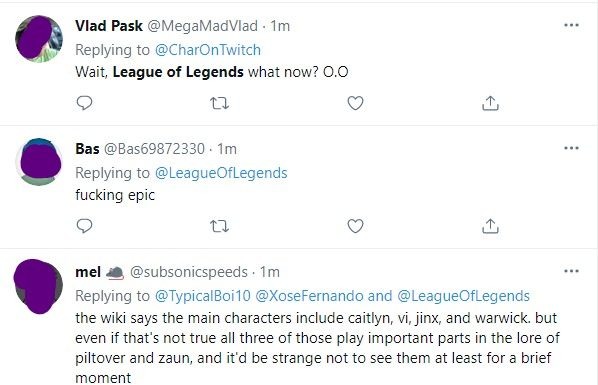
Task: View Vlad Pask's profile picture
Action: pos(39,39)
